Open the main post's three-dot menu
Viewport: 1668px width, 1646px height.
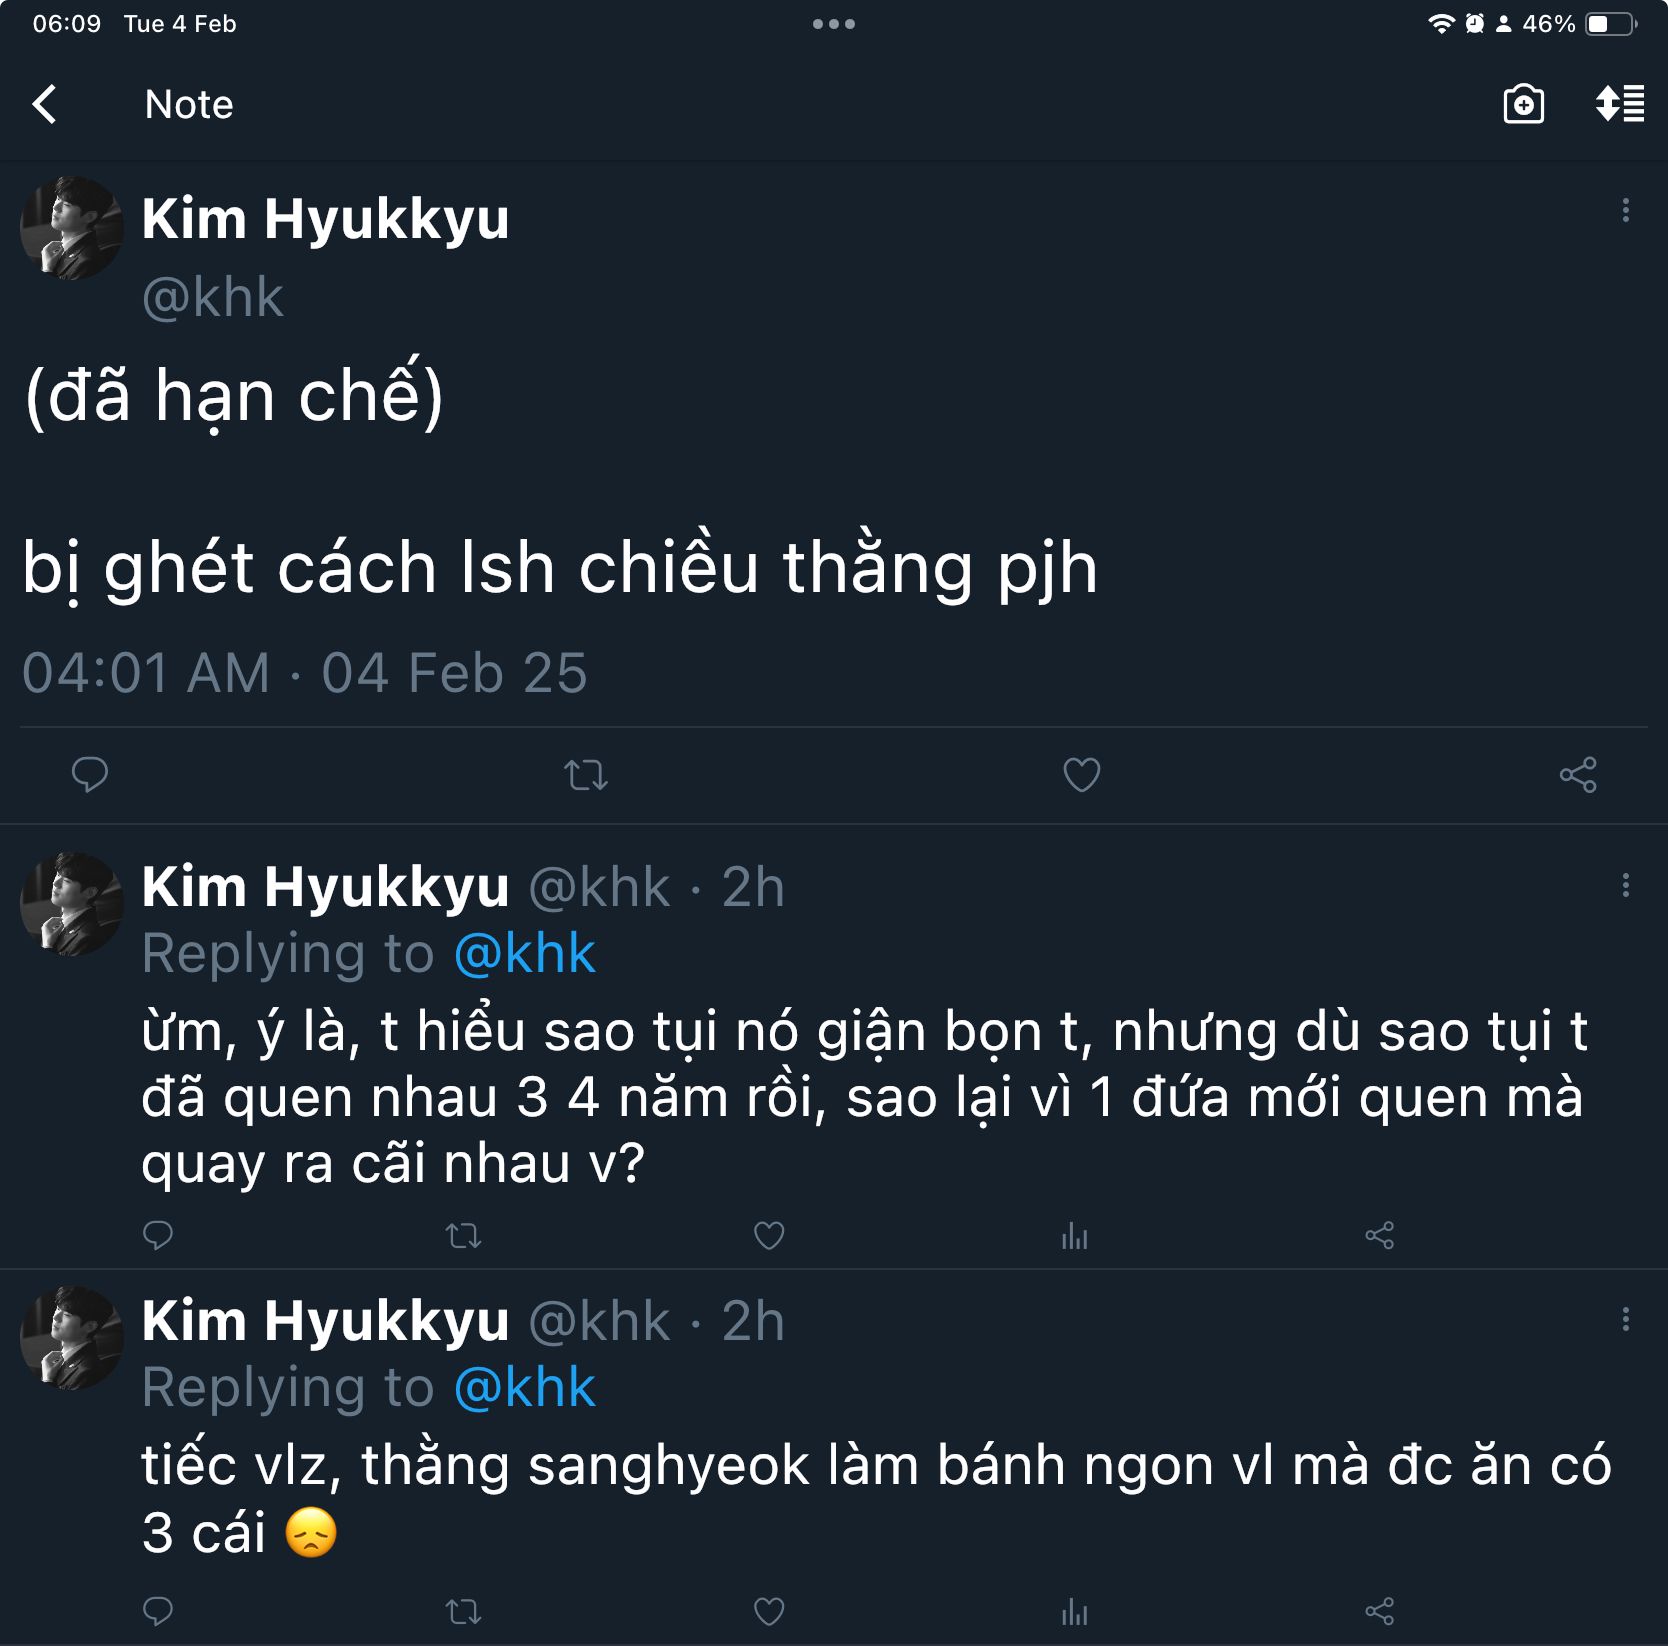[1625, 210]
